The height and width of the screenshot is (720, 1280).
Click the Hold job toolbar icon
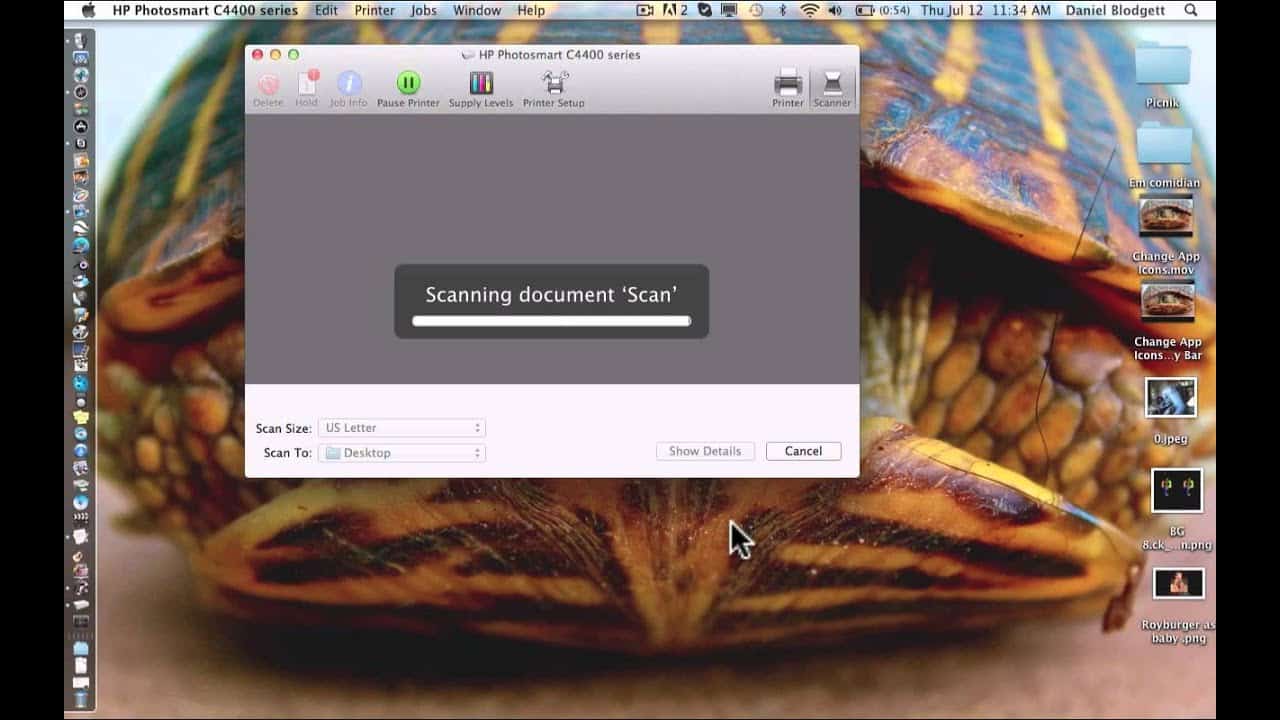[306, 84]
